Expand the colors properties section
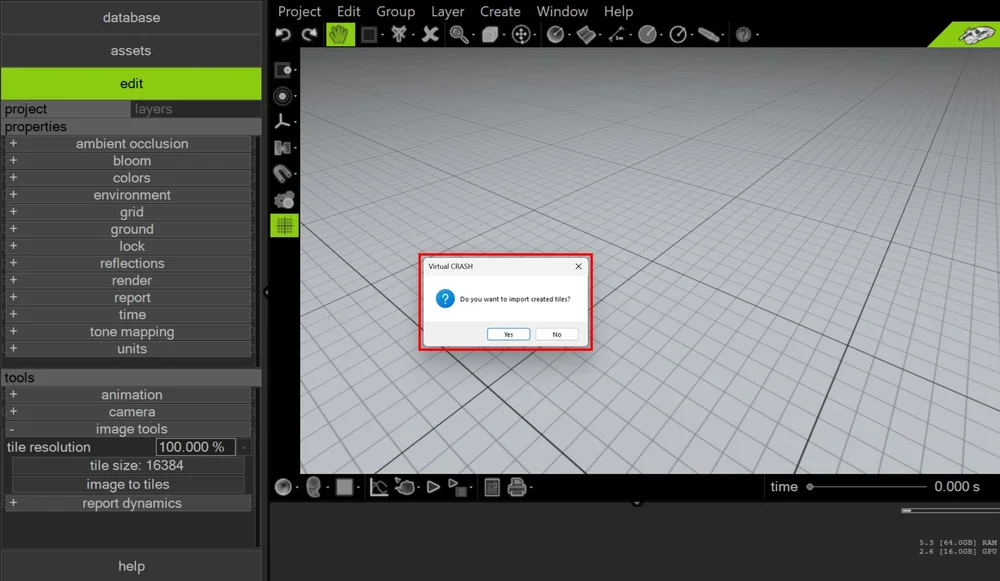This screenshot has height=581, width=1000. 128,178
